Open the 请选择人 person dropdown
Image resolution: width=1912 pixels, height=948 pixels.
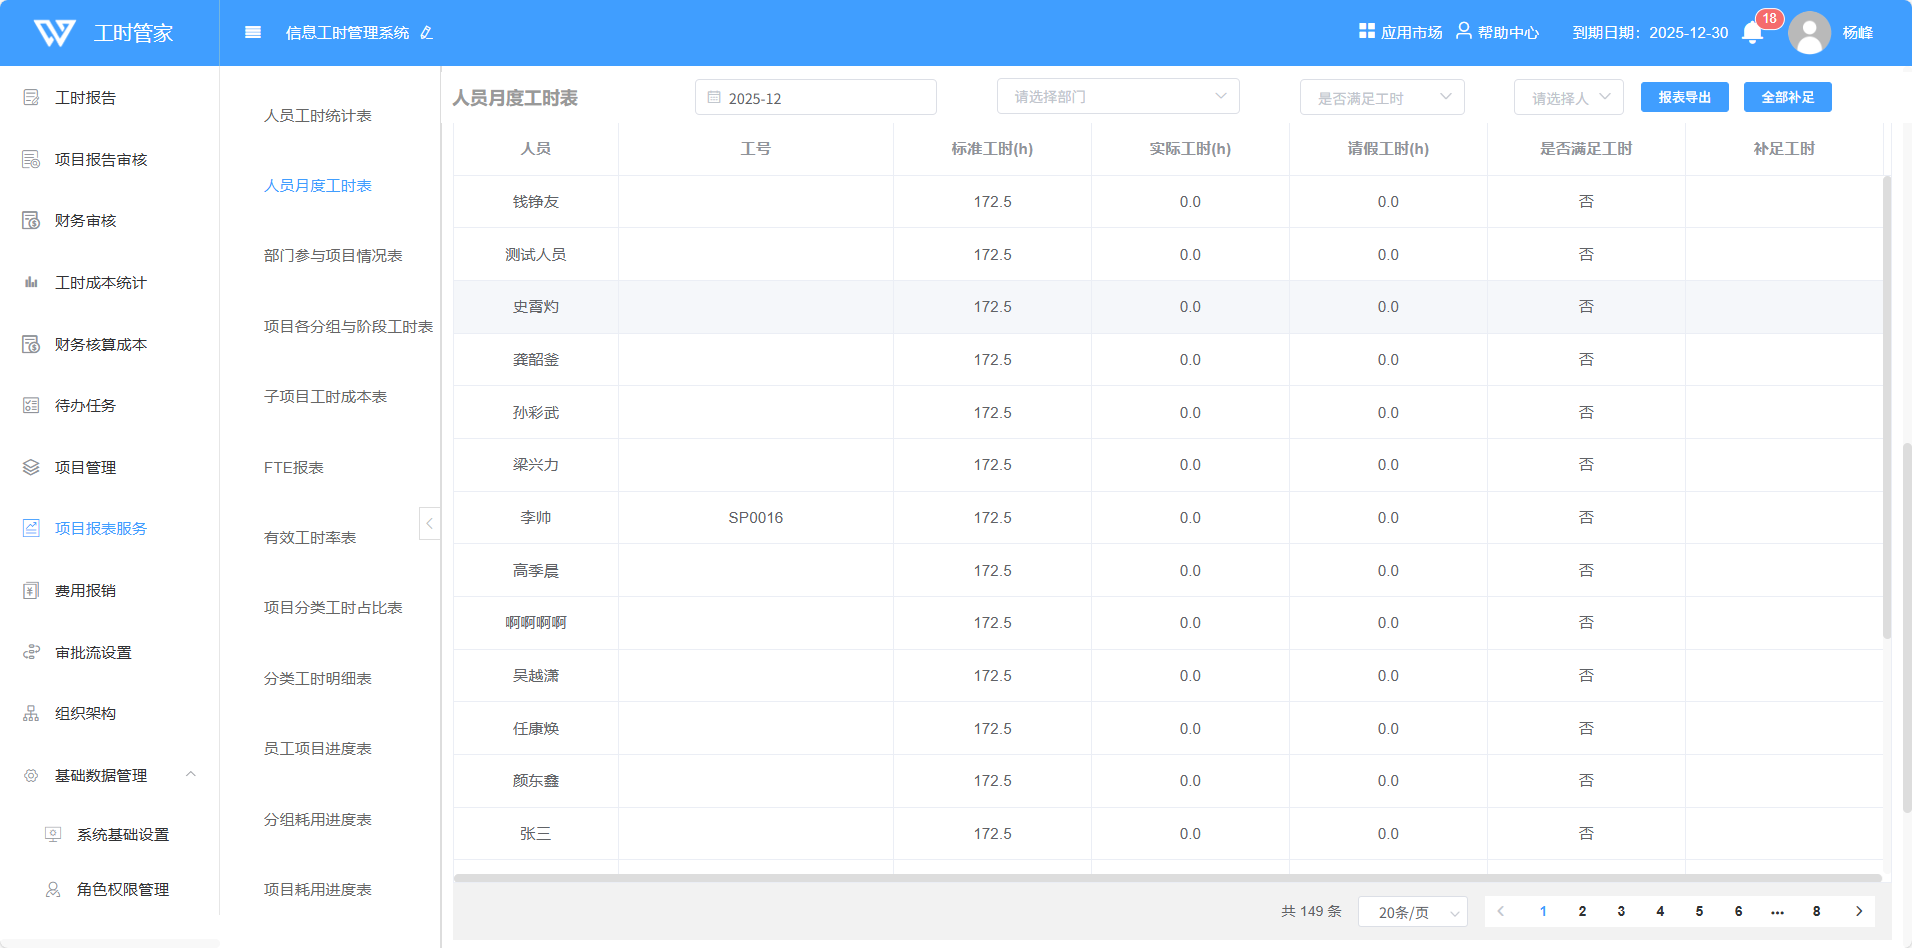point(1567,98)
